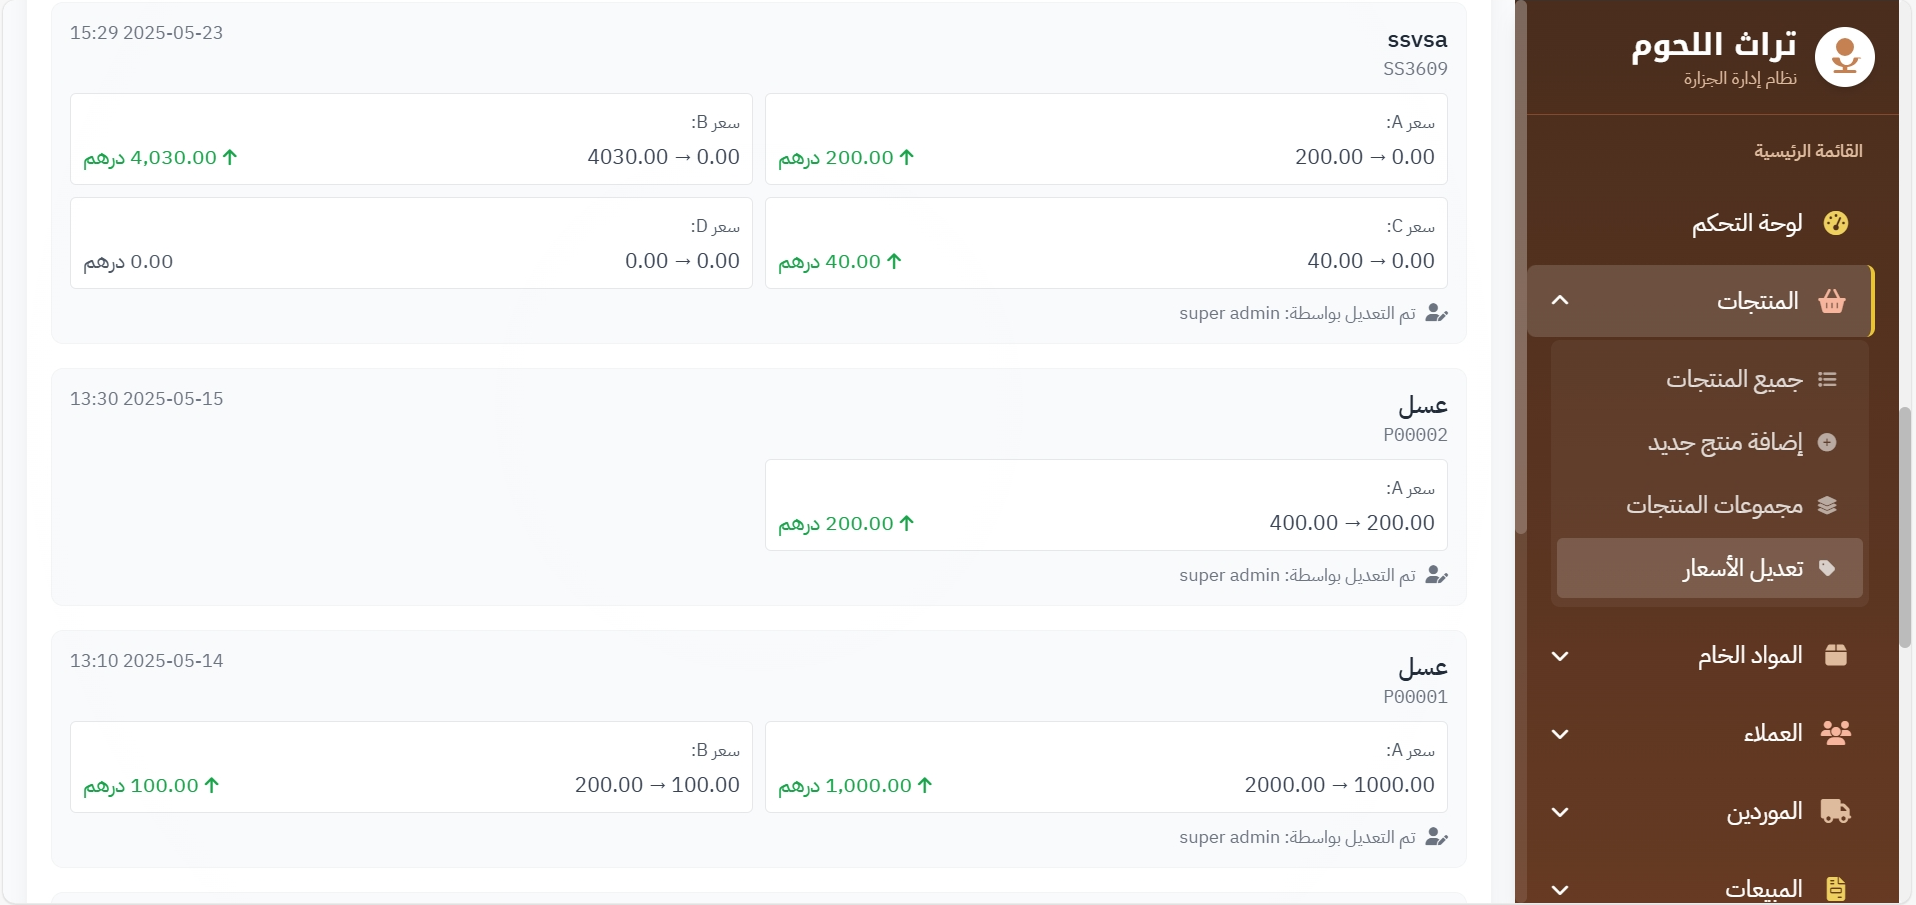The image size is (1916, 905).
Task: Collapse the المنتجات menu chevron
Action: point(1560,301)
